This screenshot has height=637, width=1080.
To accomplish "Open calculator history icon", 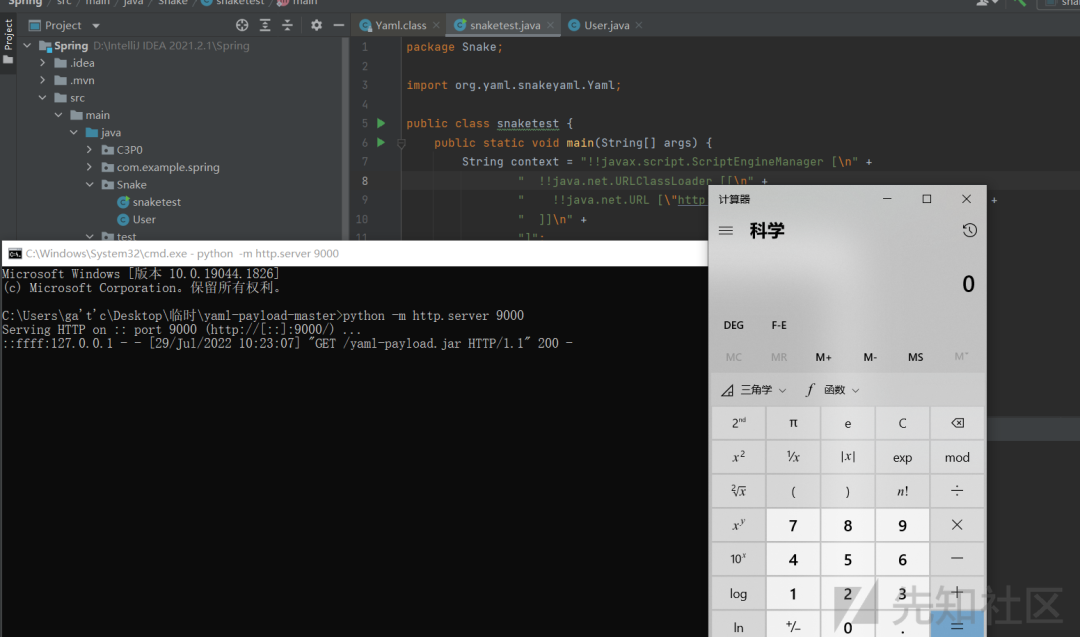I will pyautogui.click(x=969, y=230).
